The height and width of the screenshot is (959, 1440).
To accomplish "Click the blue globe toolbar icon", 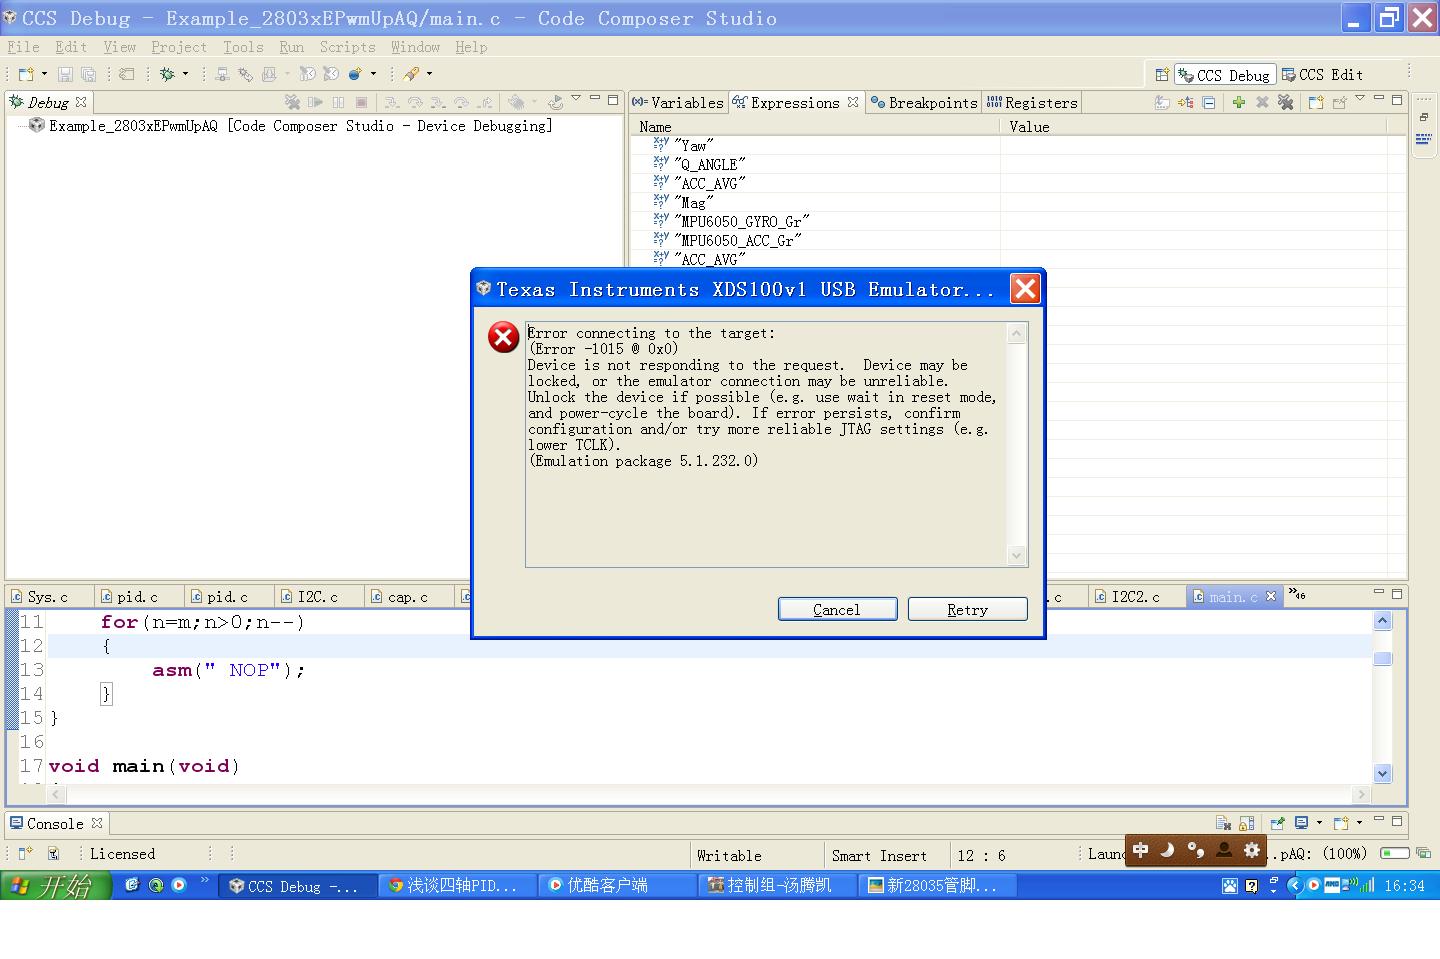I will point(355,74).
